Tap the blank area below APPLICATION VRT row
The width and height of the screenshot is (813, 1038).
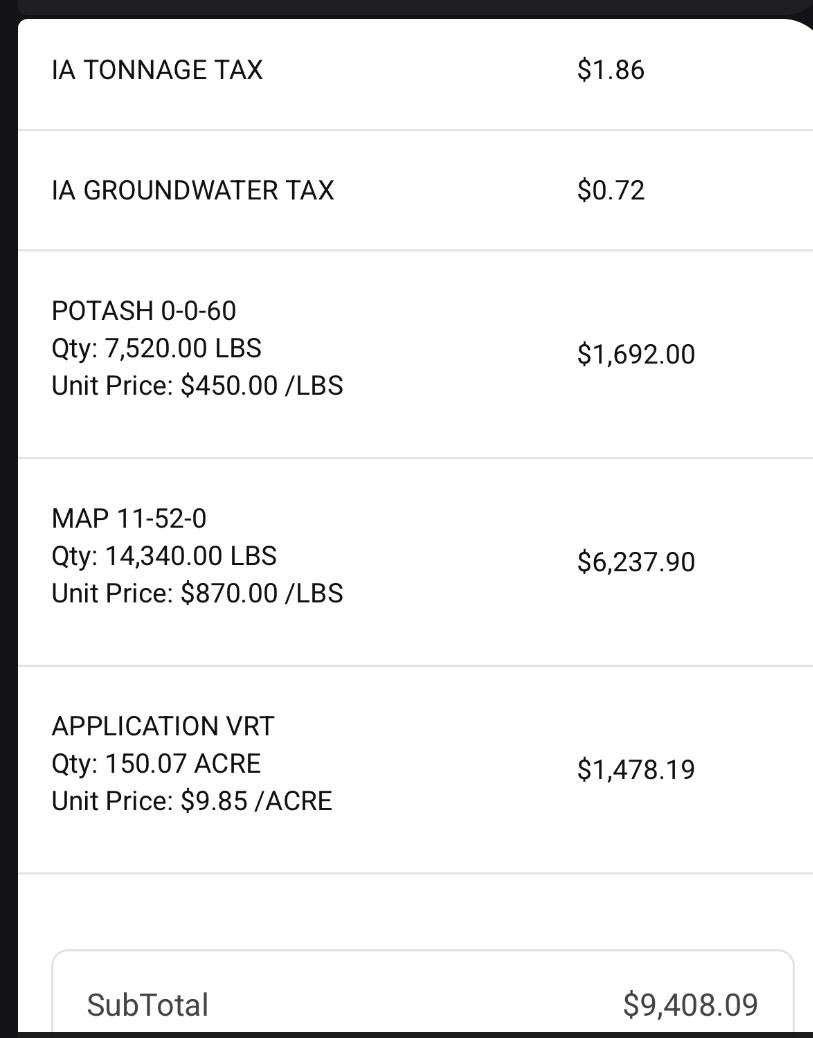click(x=400, y=910)
